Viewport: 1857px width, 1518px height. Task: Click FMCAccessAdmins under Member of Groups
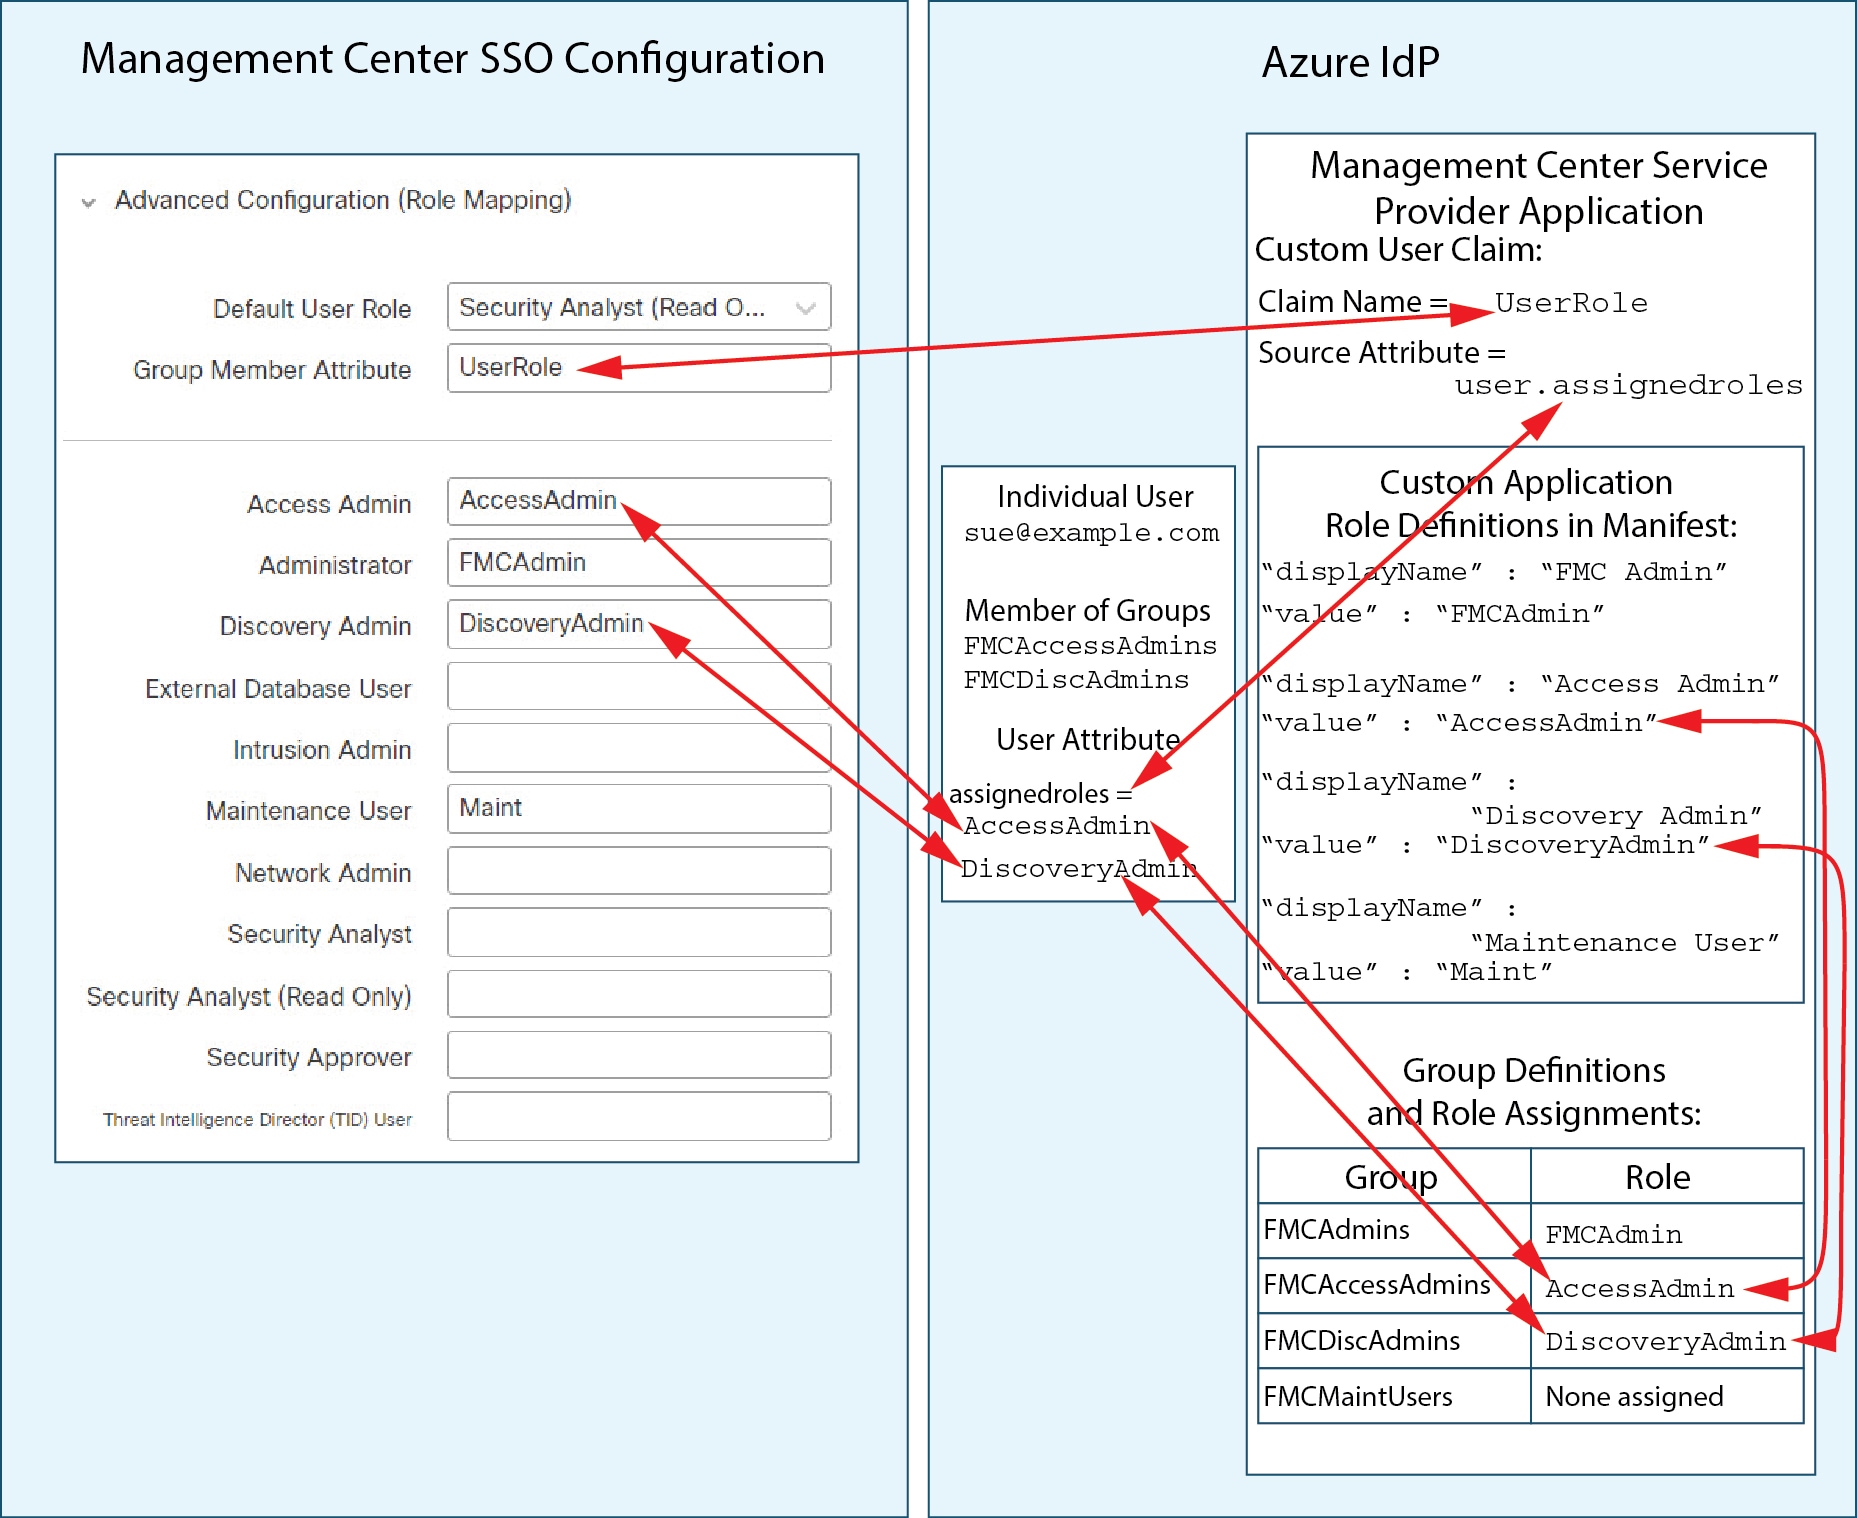coord(1090,646)
